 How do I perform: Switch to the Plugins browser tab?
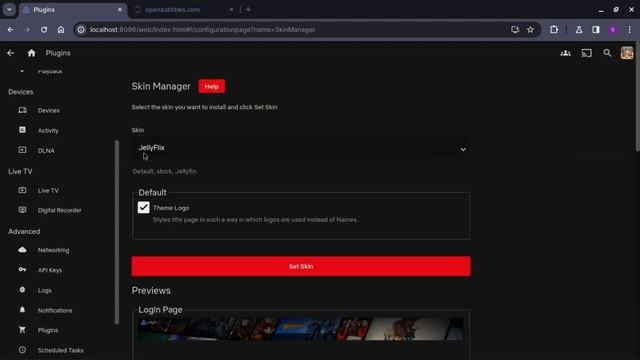pos(73,9)
